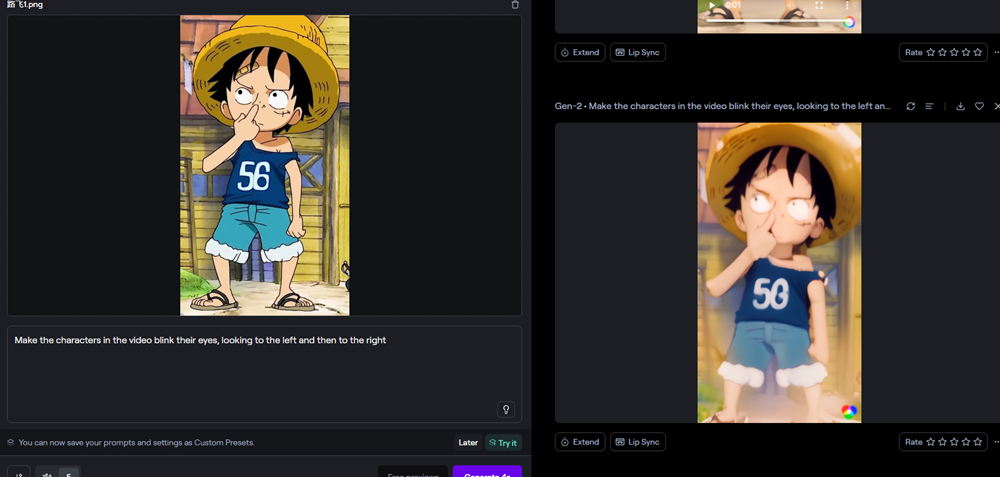Download the Gen-2 generated video
This screenshot has width=1000, height=477.
pyautogui.click(x=960, y=106)
